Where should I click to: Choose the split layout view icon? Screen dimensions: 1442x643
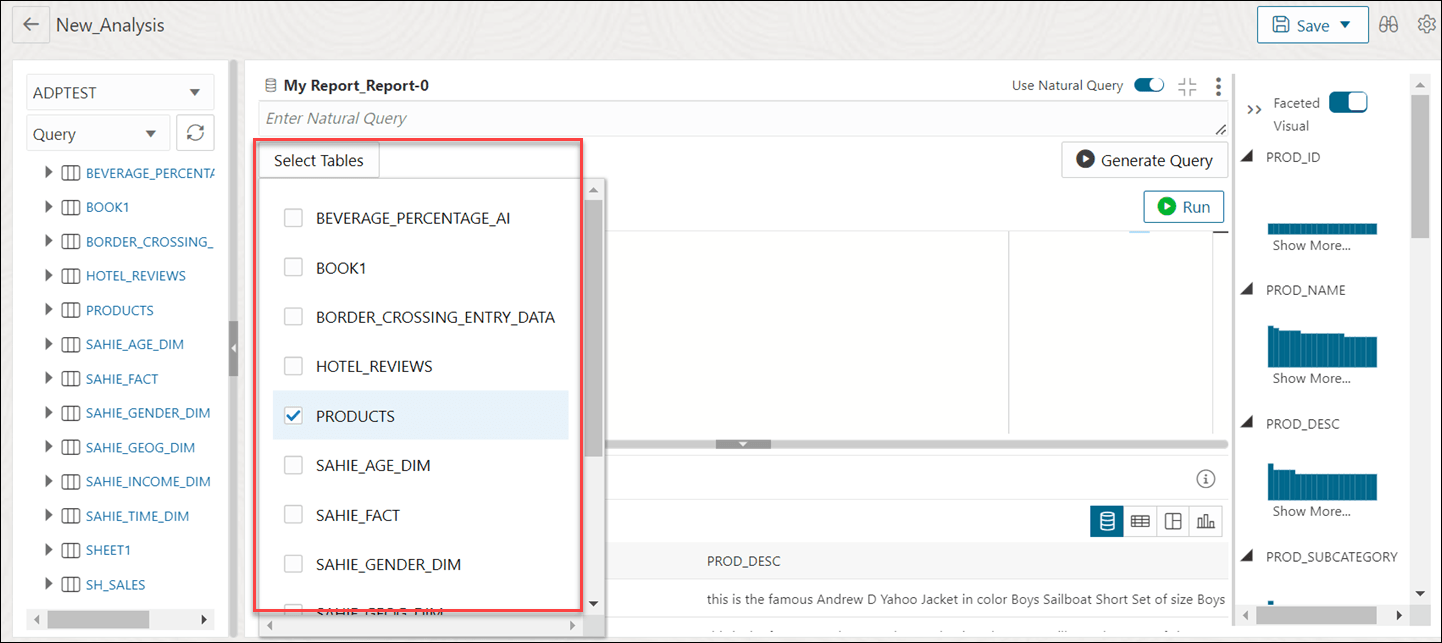coord(1172,521)
